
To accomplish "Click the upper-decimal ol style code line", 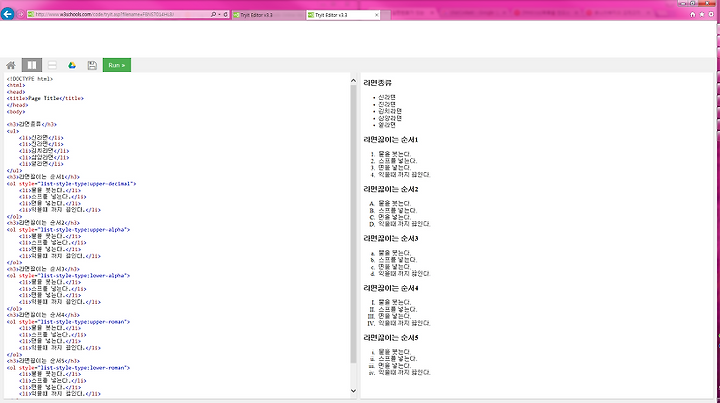I will (71, 184).
